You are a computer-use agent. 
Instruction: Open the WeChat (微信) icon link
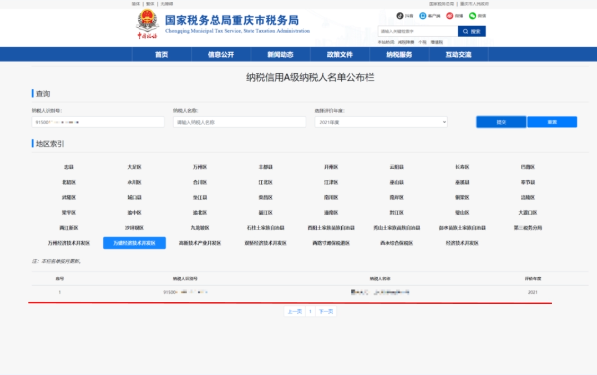click(477, 16)
